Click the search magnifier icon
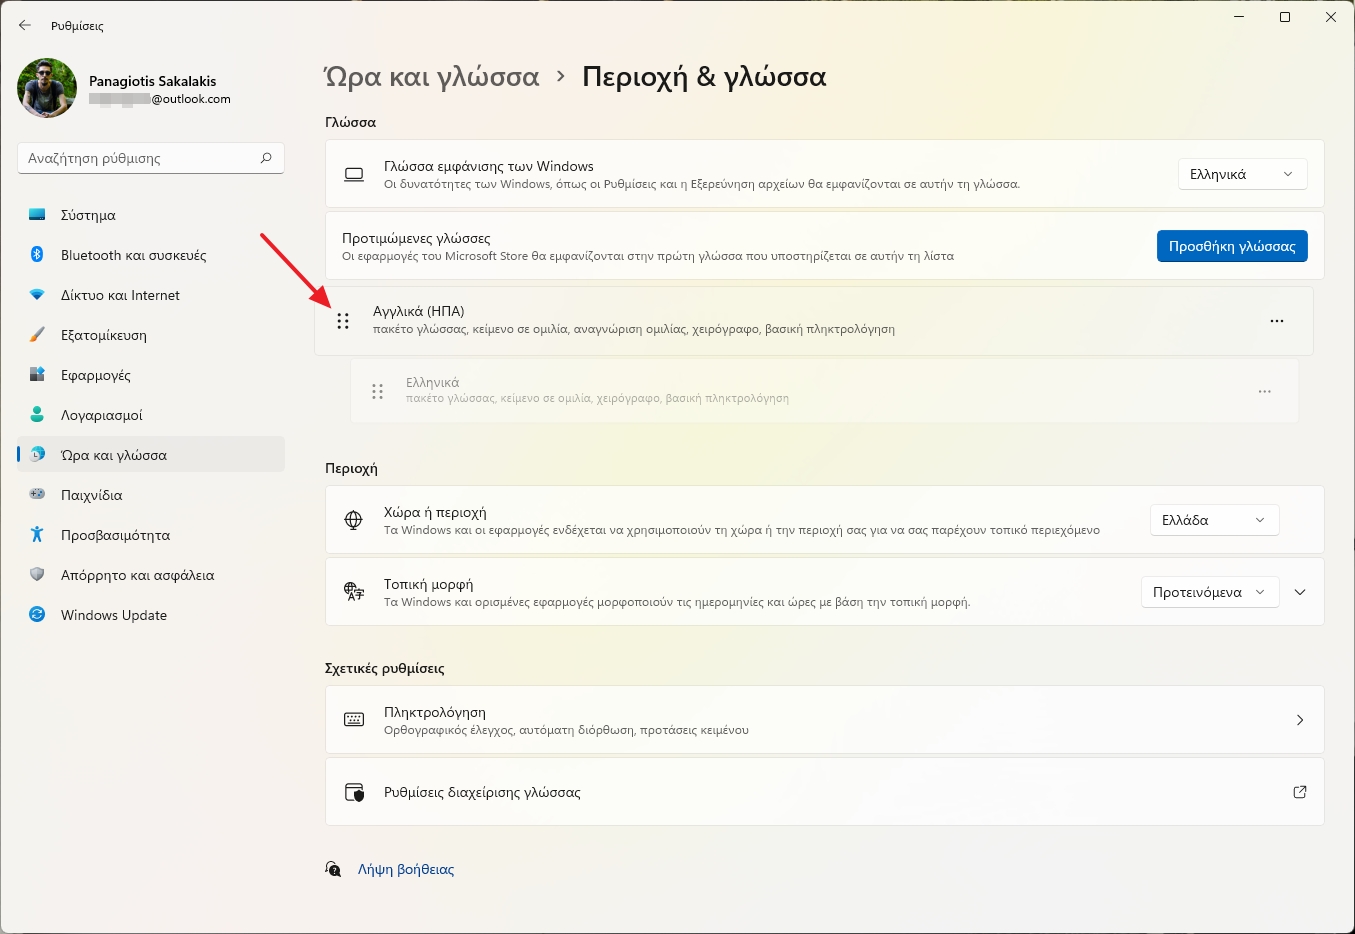The image size is (1355, 934). coord(266,158)
